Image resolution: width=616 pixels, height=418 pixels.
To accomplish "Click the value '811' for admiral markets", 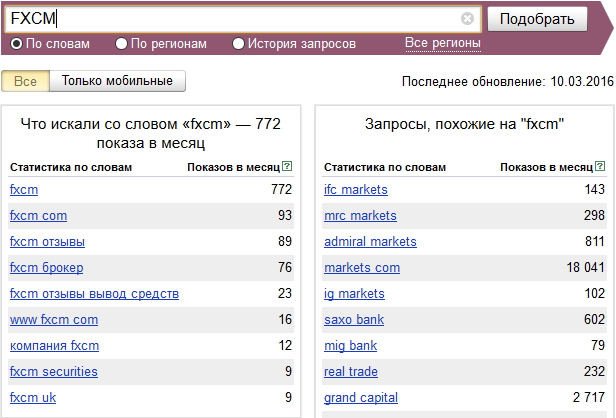I will coord(595,242).
